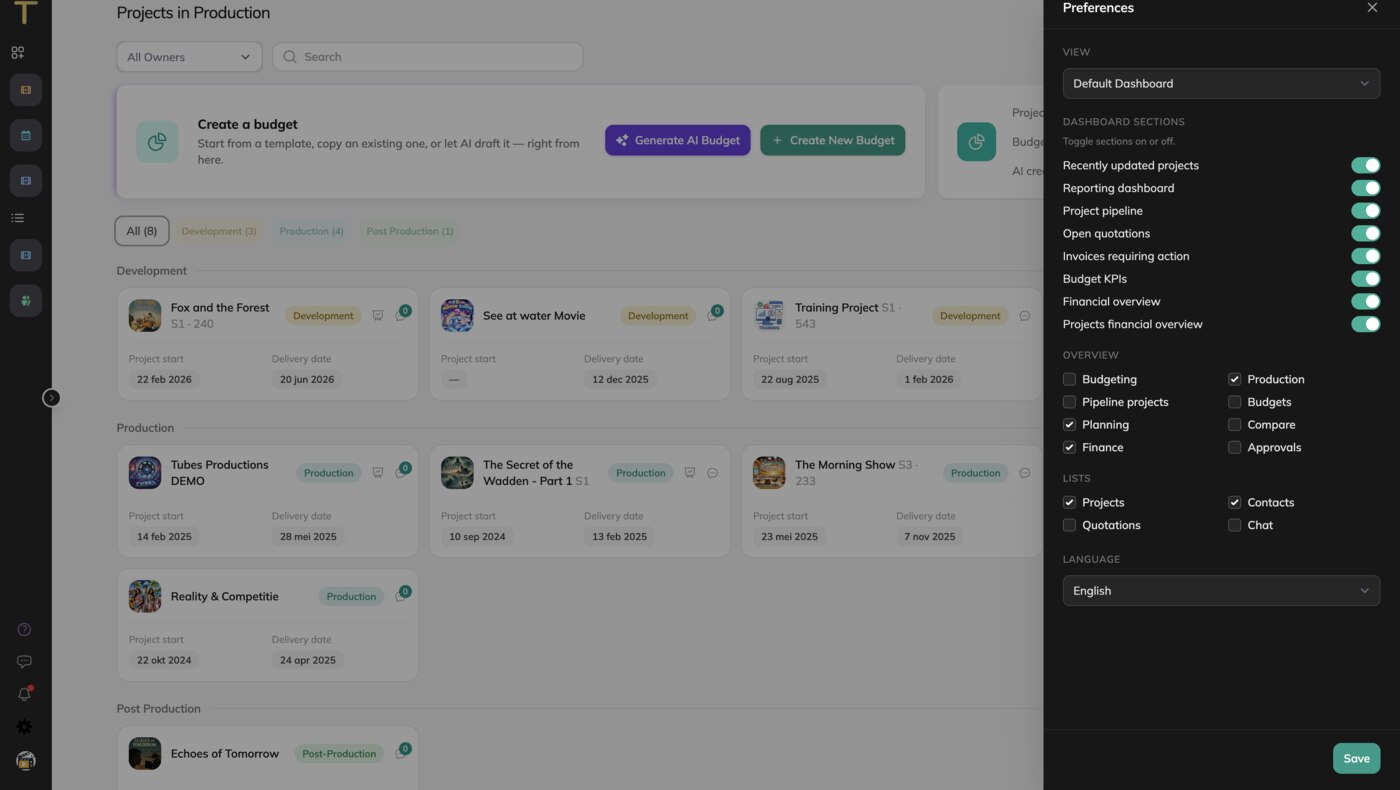Open the settings gear icon
1400x790 pixels.
pyautogui.click(x=25, y=727)
